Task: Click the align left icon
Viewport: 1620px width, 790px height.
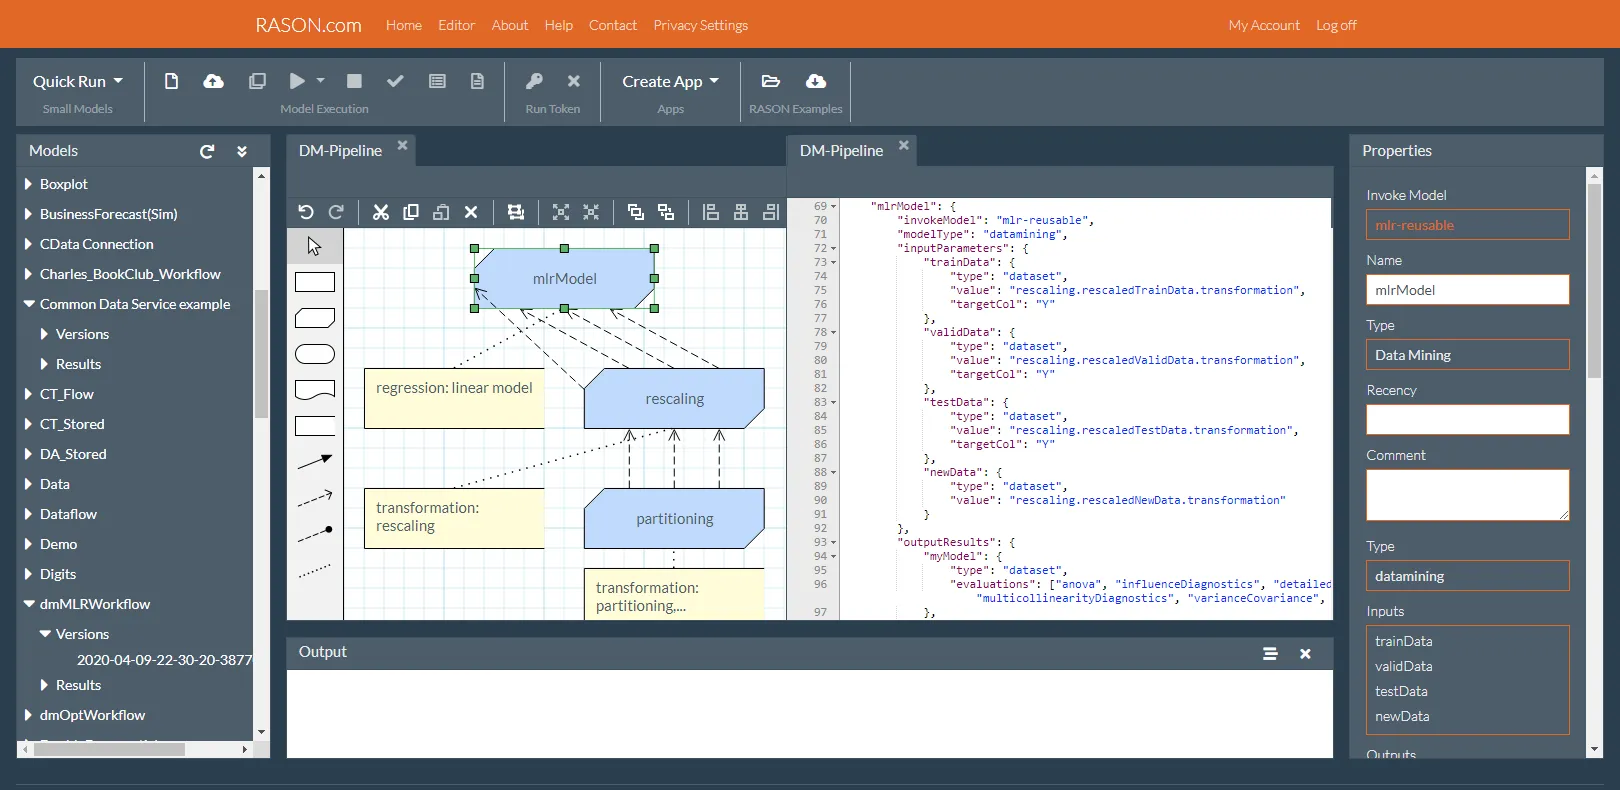Action: pos(710,212)
